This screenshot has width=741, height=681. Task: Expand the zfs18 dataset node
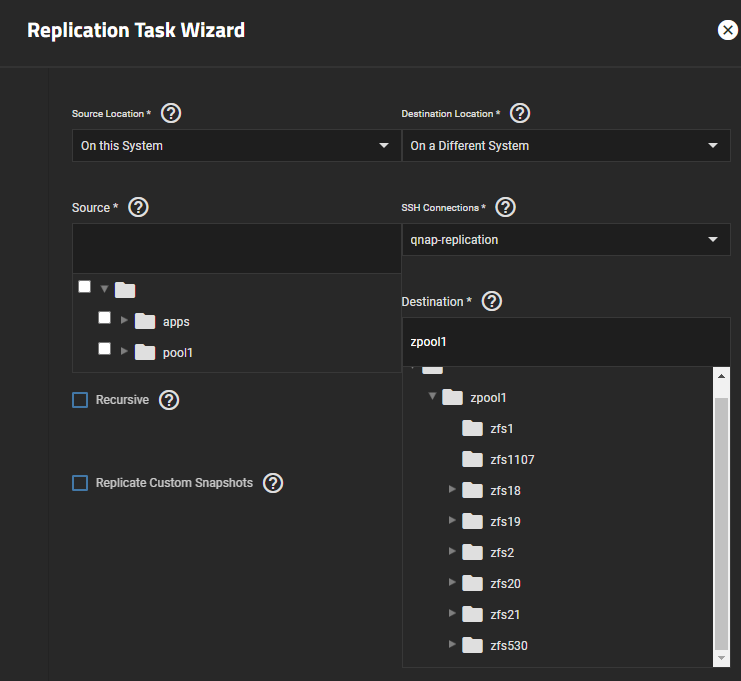[x=452, y=489]
